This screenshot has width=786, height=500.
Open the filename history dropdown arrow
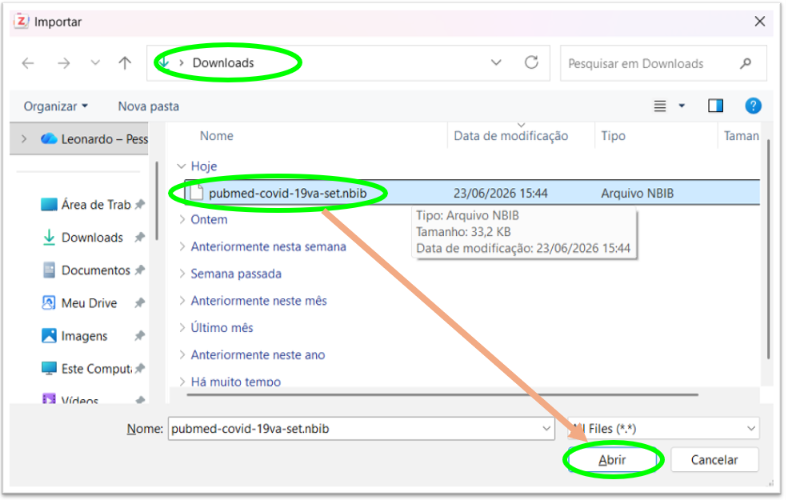546,429
